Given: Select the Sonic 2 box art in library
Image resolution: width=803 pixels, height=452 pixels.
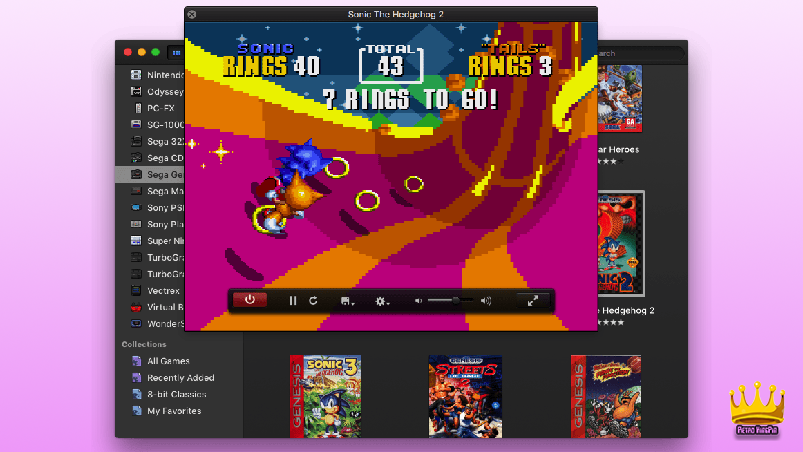Looking at the screenshot, I should [x=621, y=244].
